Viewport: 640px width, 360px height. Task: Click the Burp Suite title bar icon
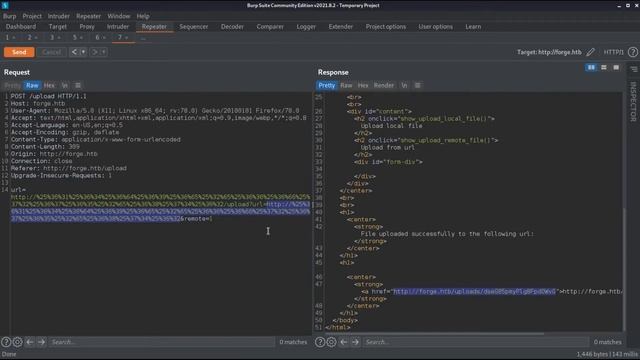[x=5, y=5]
